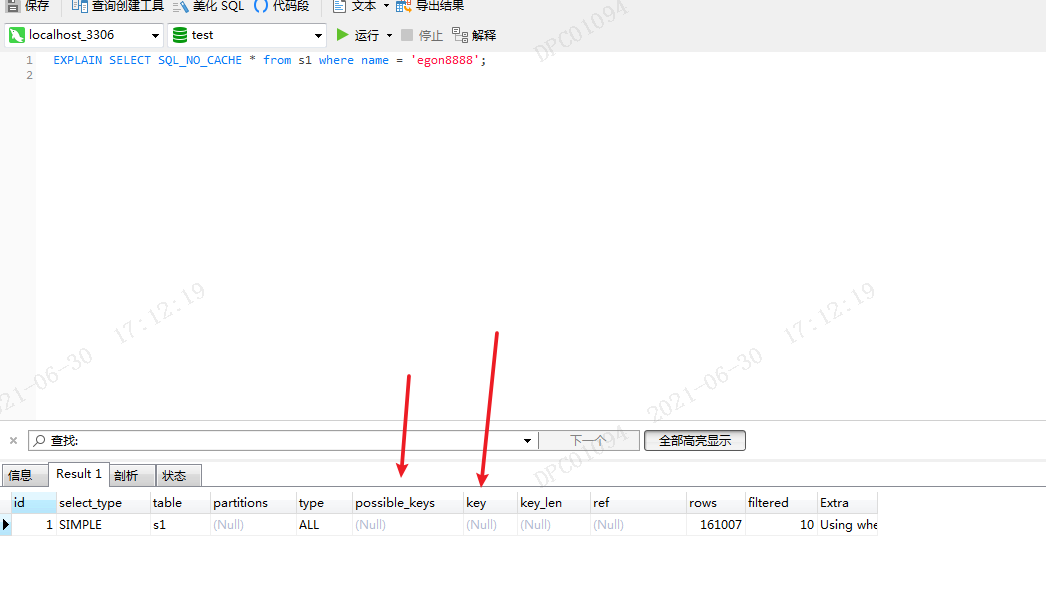Click the 'egon8888' string in the query

pyautogui.click(x=444, y=60)
